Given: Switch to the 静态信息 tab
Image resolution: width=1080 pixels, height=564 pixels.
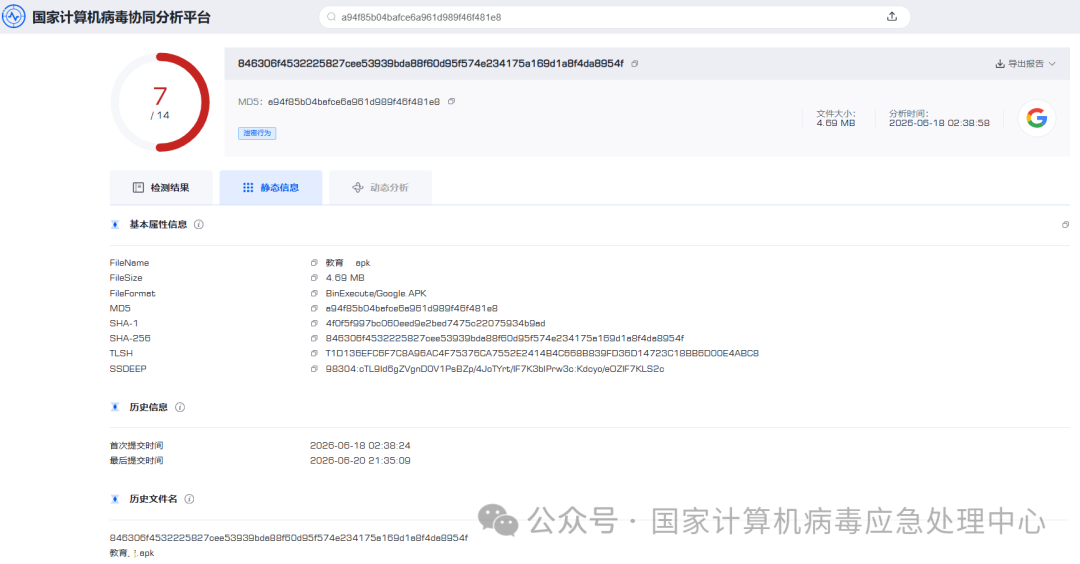Looking at the screenshot, I should tap(271, 187).
